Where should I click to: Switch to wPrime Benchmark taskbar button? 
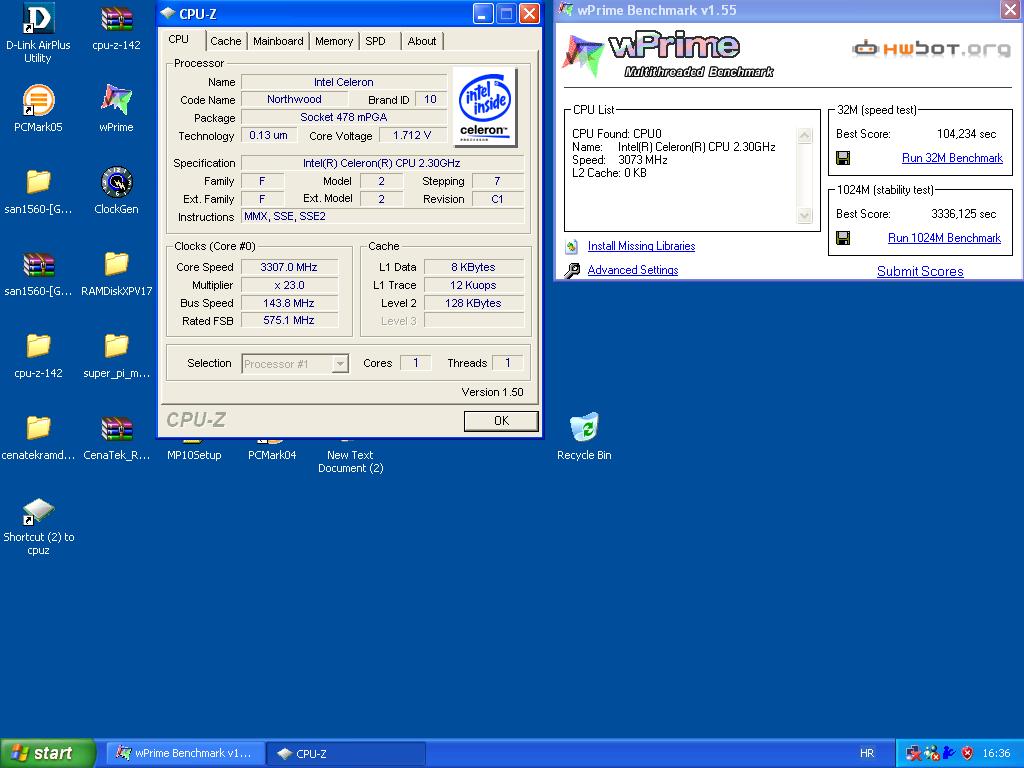click(185, 753)
